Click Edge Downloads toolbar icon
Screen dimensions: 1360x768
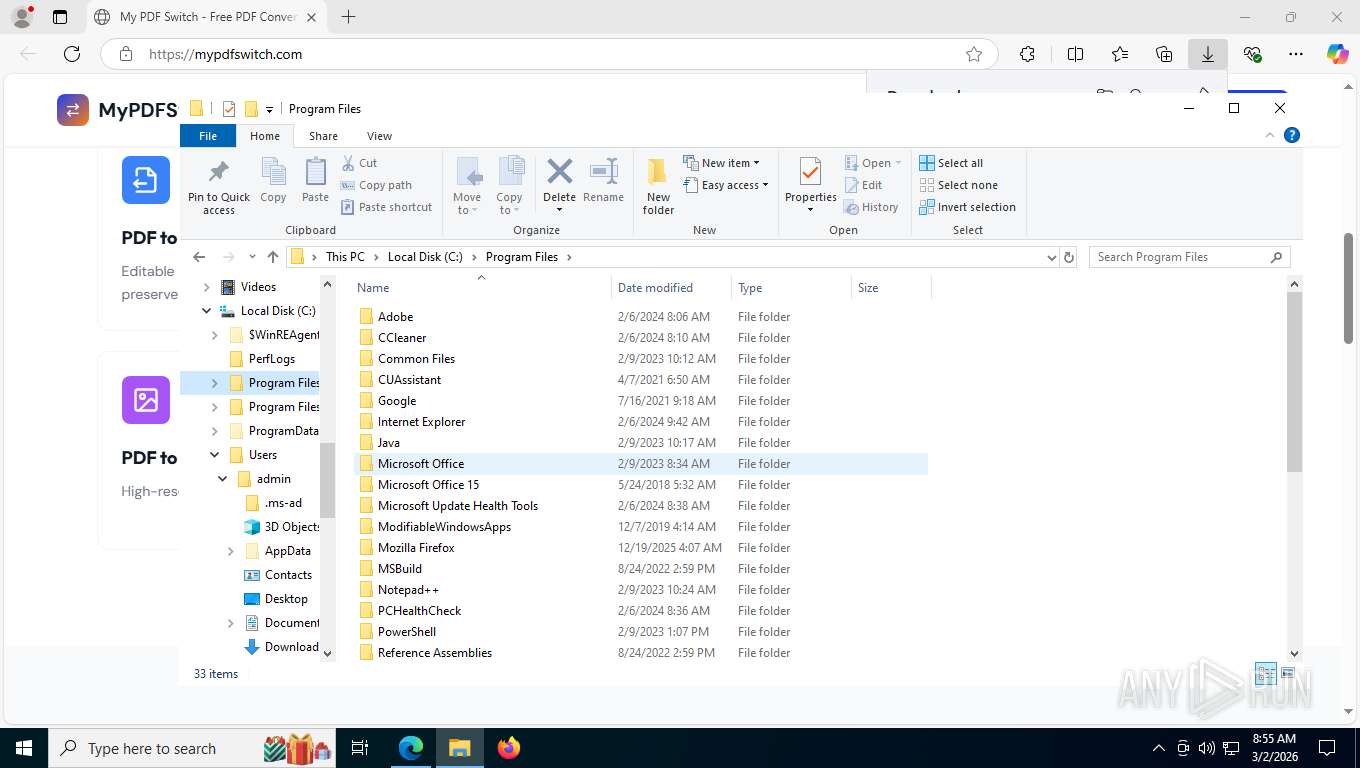tap(1207, 54)
